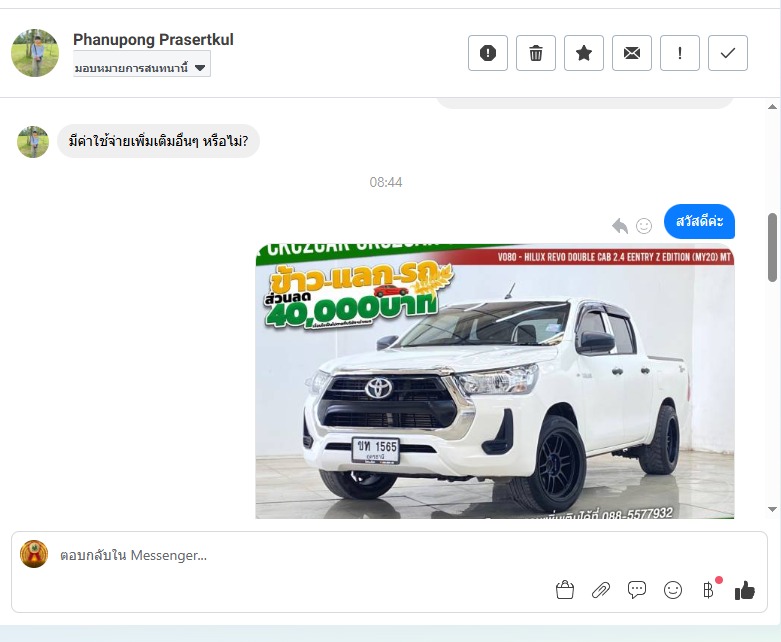
Task: Send a thumbs up like
Action: pos(745,591)
